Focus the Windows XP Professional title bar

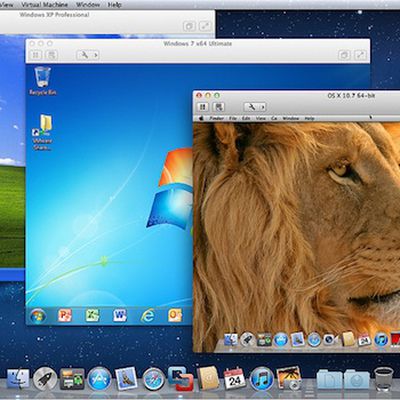pyautogui.click(x=54, y=15)
